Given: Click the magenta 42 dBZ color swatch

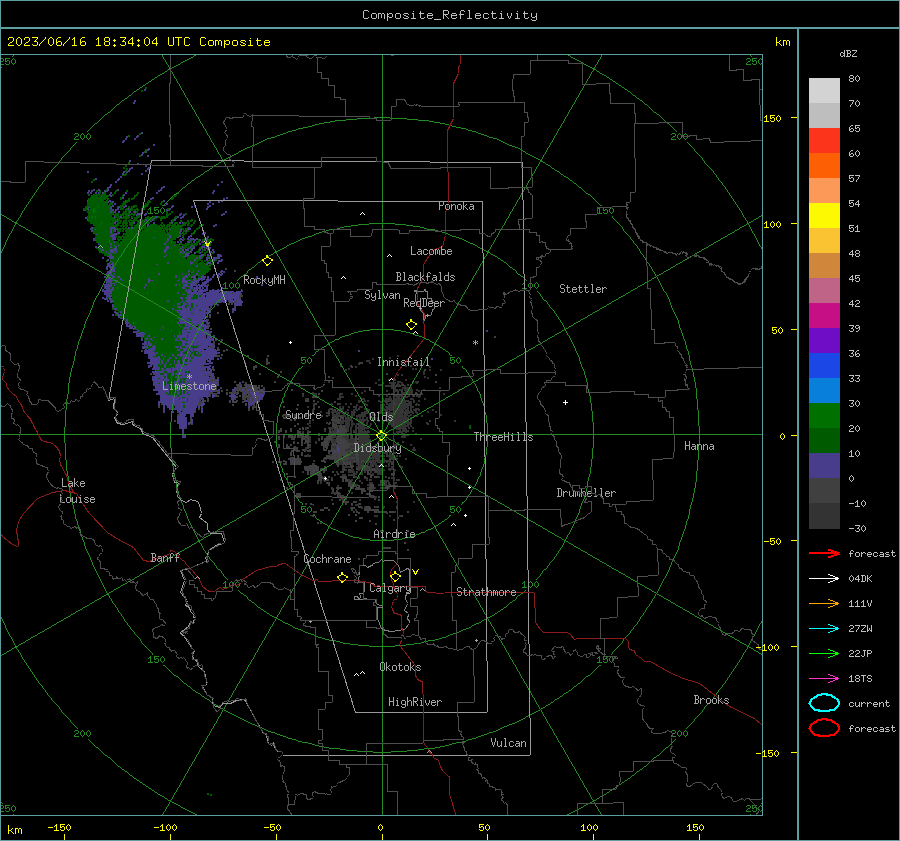Looking at the screenshot, I should point(824,315).
